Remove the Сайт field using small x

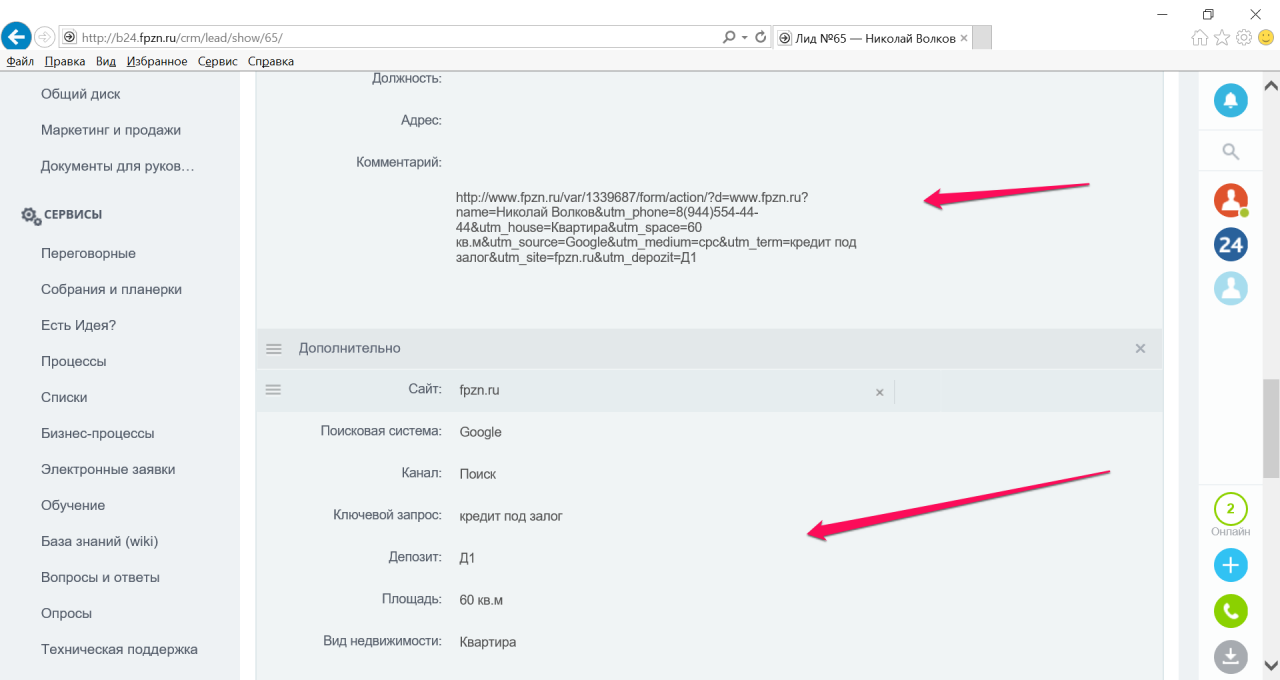[x=880, y=392]
